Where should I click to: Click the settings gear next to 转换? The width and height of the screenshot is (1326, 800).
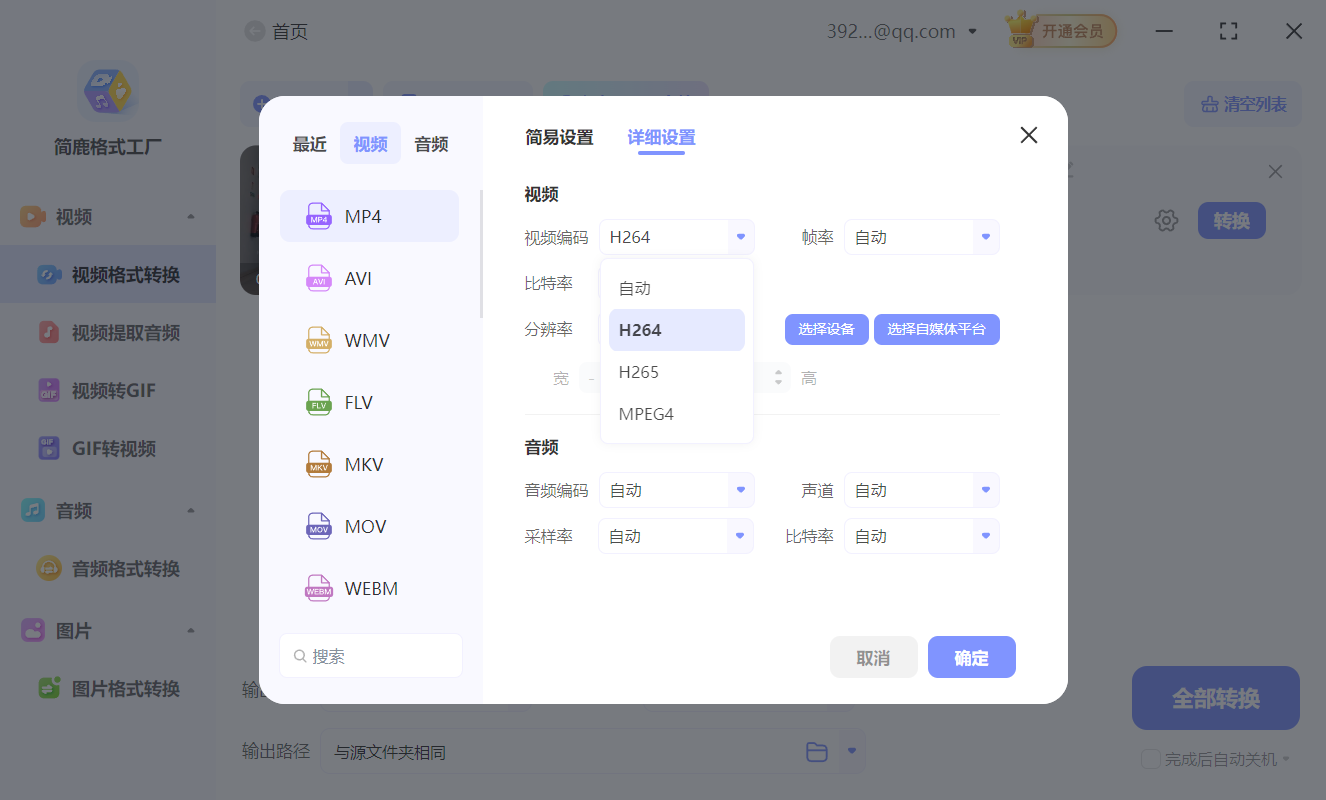(1166, 220)
